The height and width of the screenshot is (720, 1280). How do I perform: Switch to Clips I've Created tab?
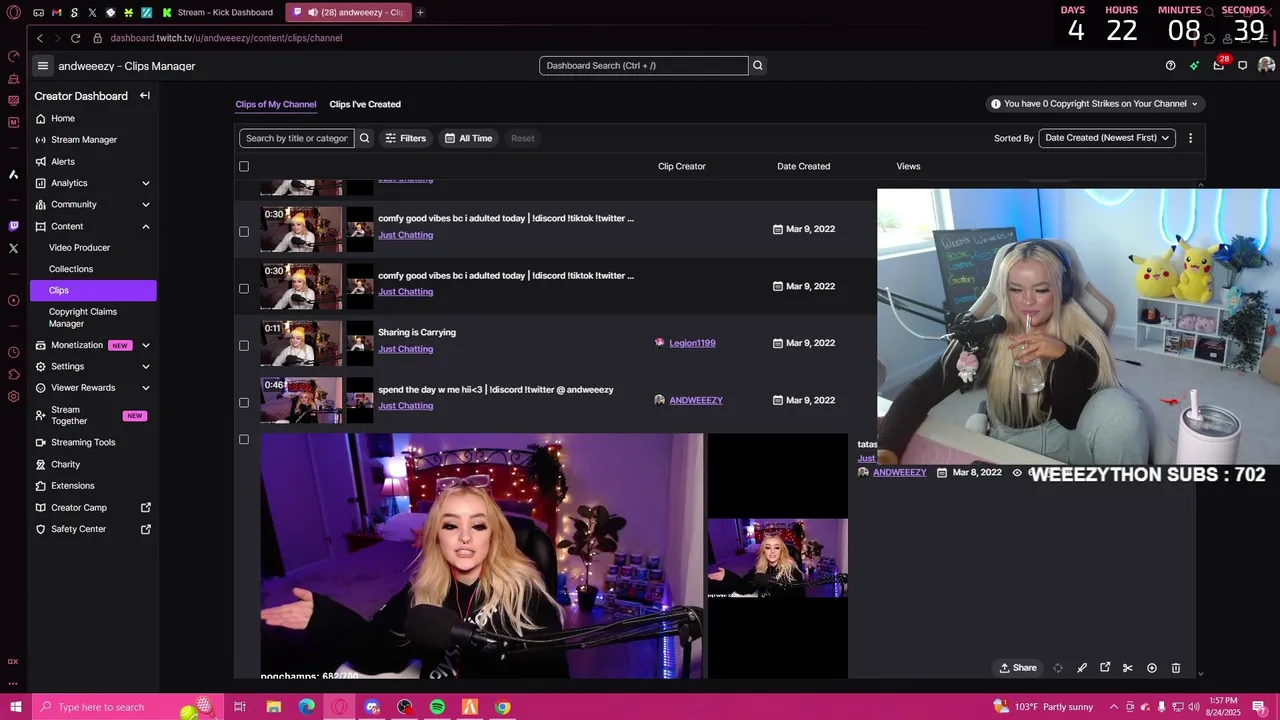tap(365, 104)
